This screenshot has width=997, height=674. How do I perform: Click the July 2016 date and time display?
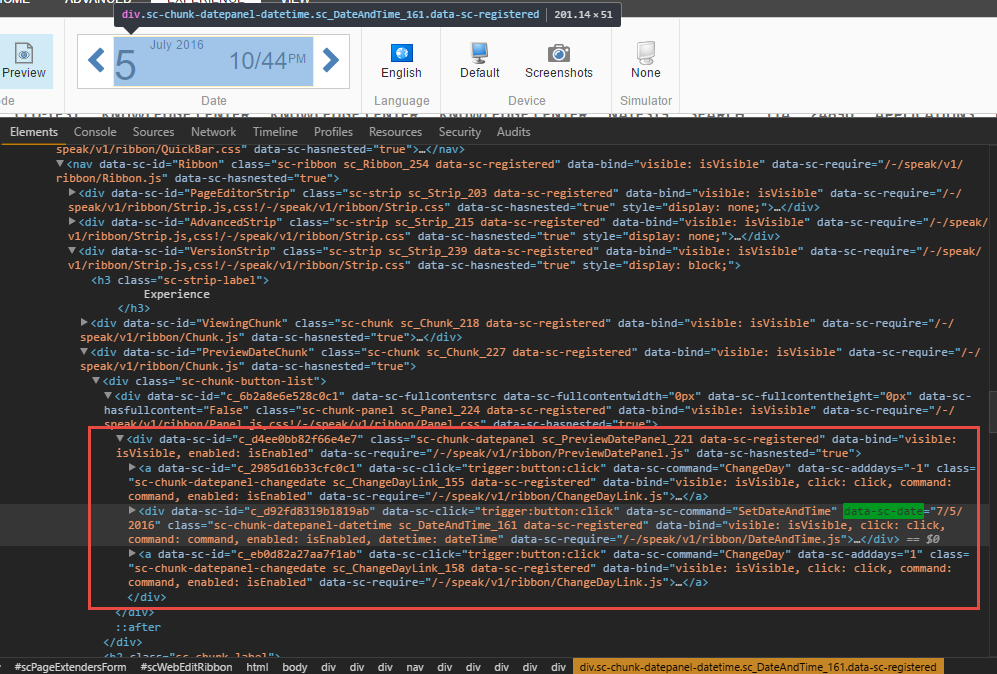[213, 61]
